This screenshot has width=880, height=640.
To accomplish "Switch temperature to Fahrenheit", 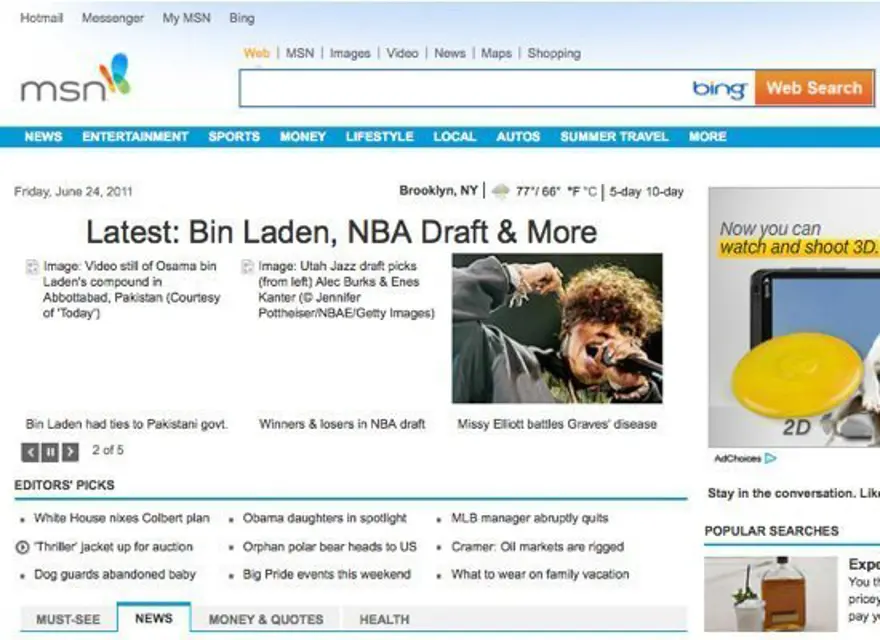I will [x=574, y=192].
